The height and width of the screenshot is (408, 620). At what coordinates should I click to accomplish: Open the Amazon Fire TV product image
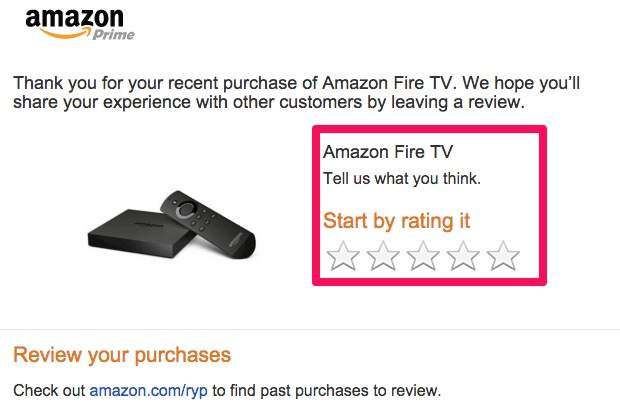point(172,225)
